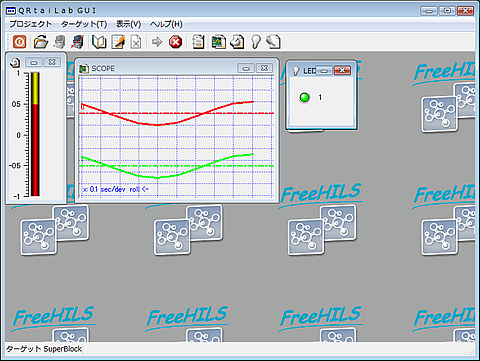Screen dimensions: 480x361
Task: Click the last toolbar icon after light bulb
Action: 273,42
